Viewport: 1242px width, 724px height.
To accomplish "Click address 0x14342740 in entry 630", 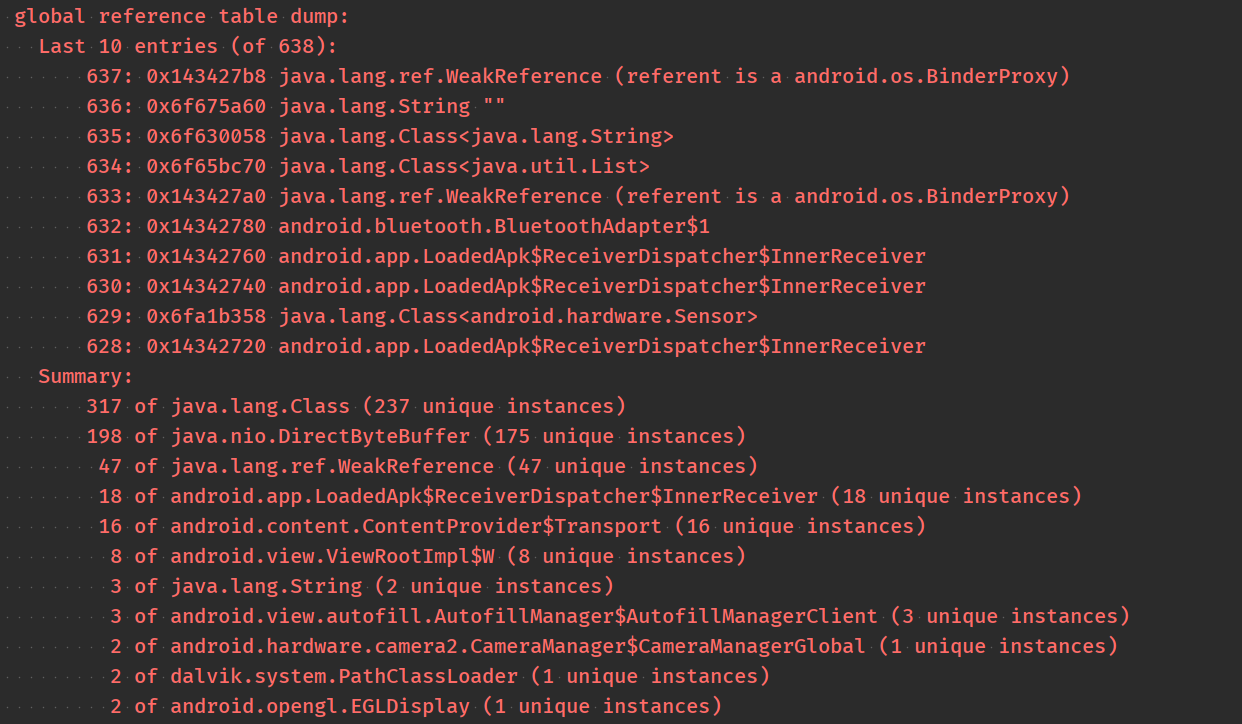I will tap(206, 286).
